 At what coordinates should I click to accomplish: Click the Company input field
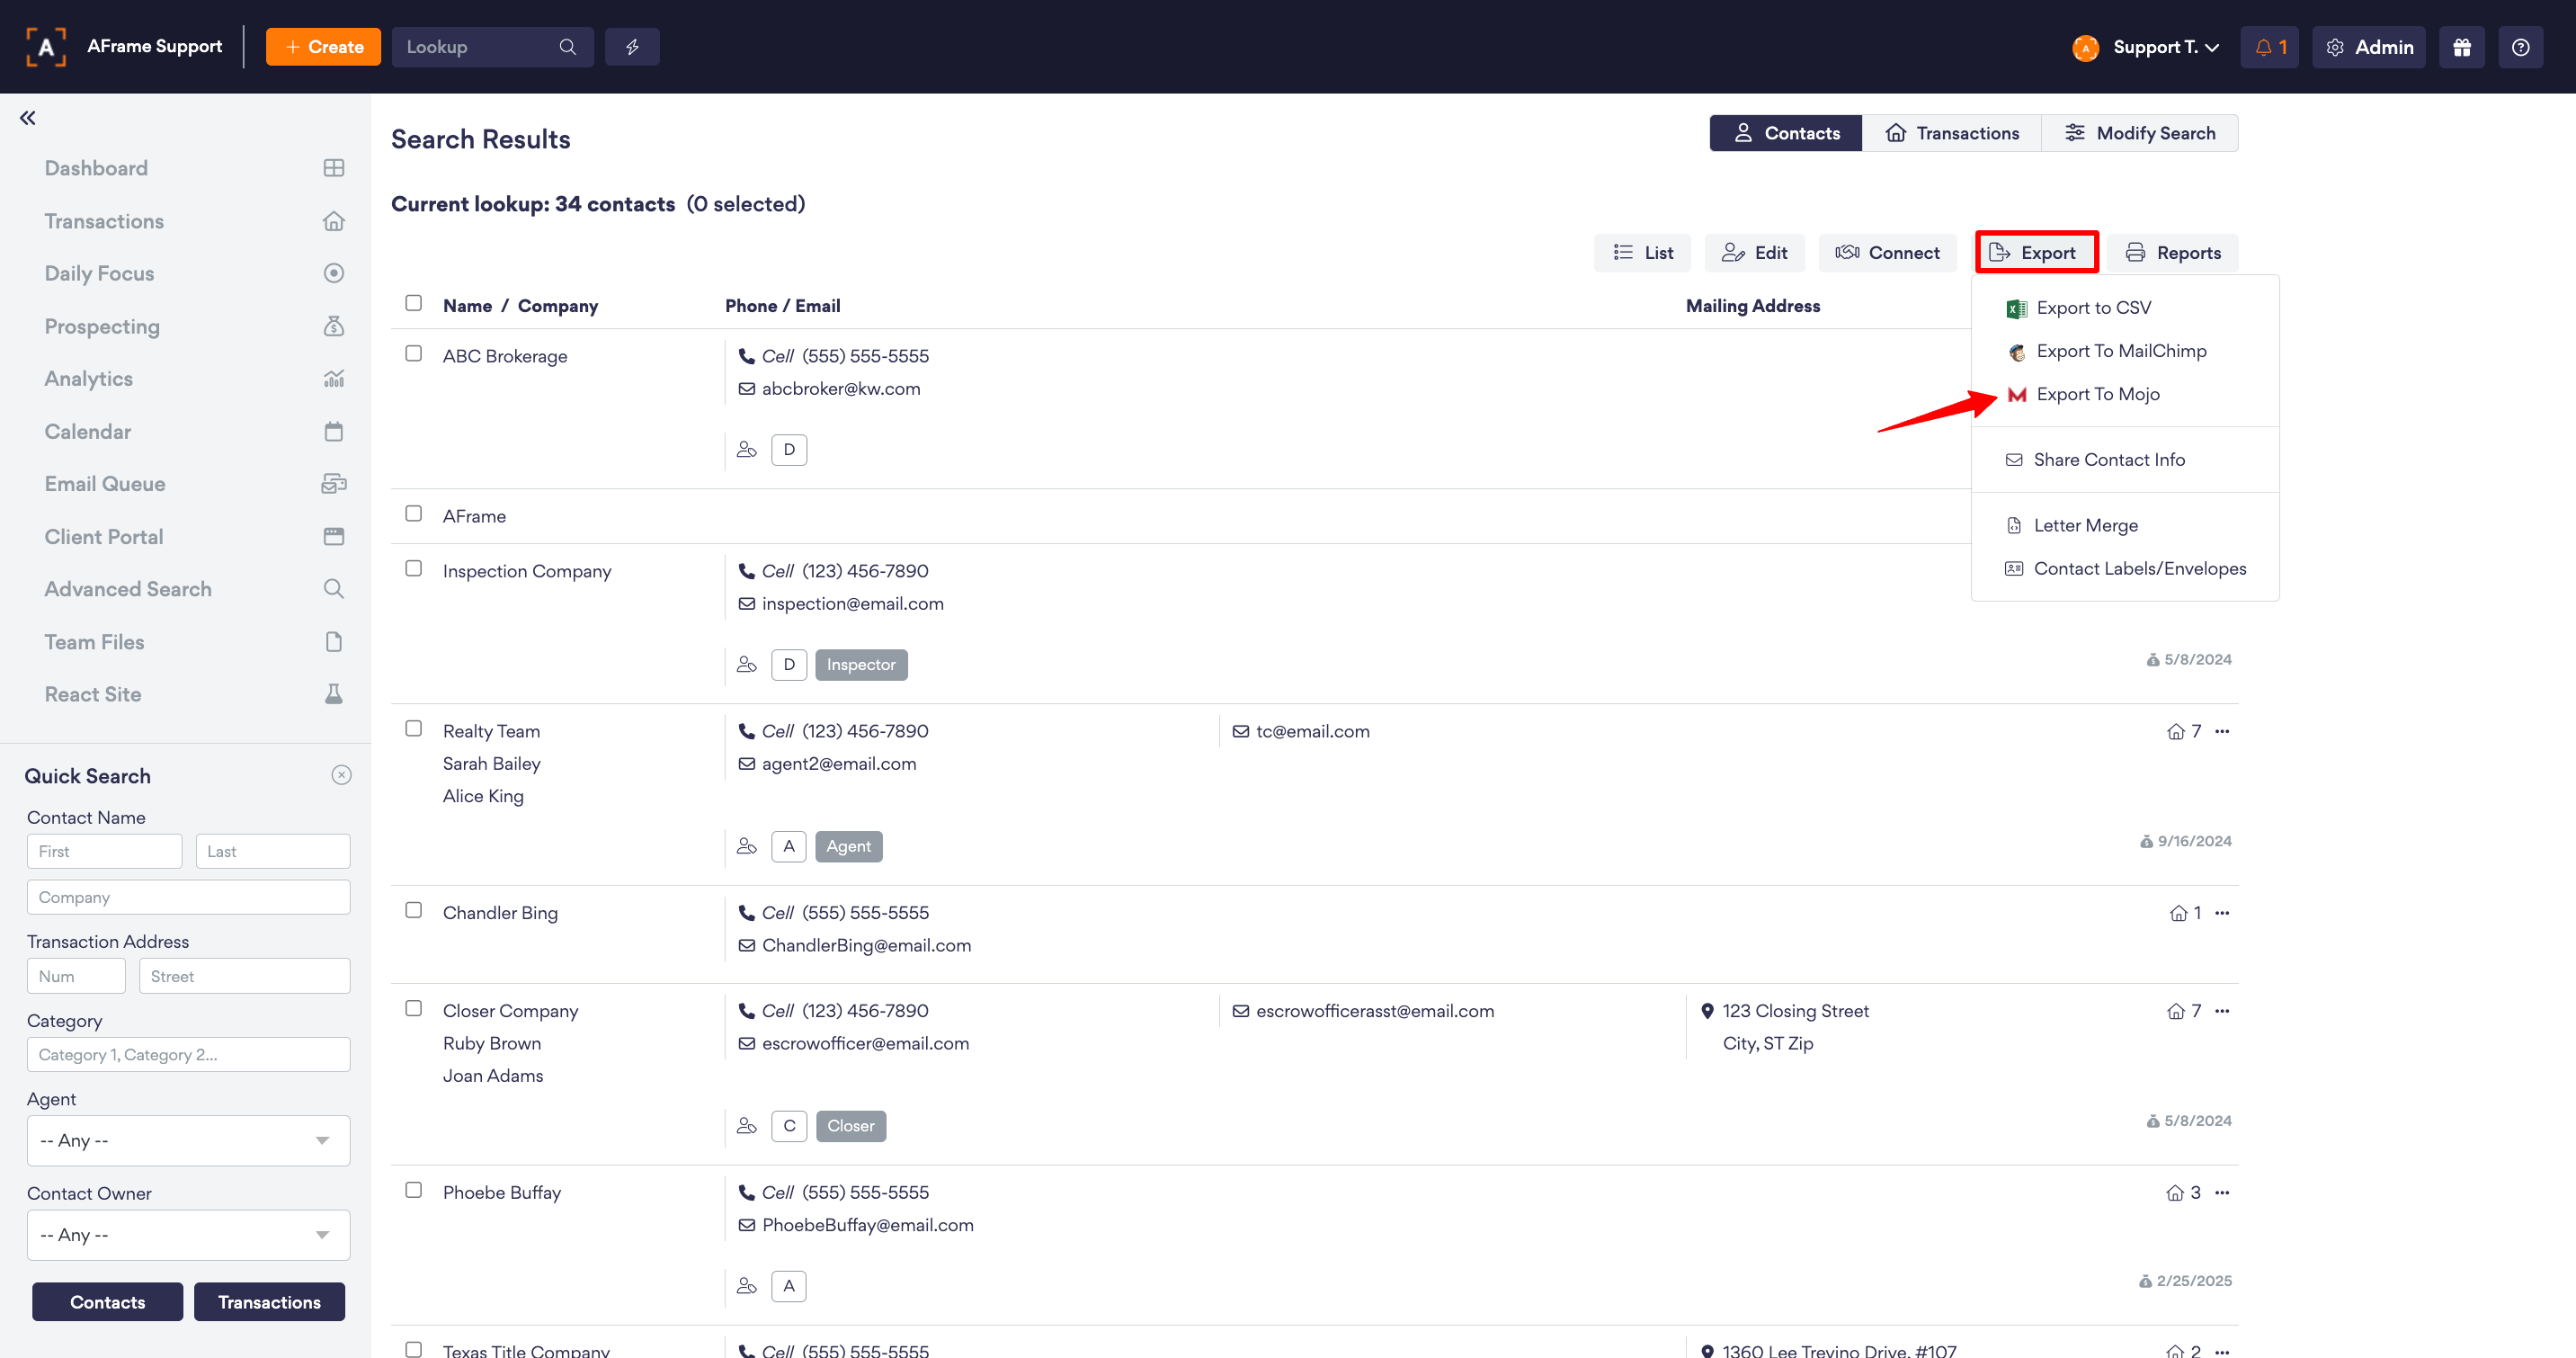click(x=188, y=897)
